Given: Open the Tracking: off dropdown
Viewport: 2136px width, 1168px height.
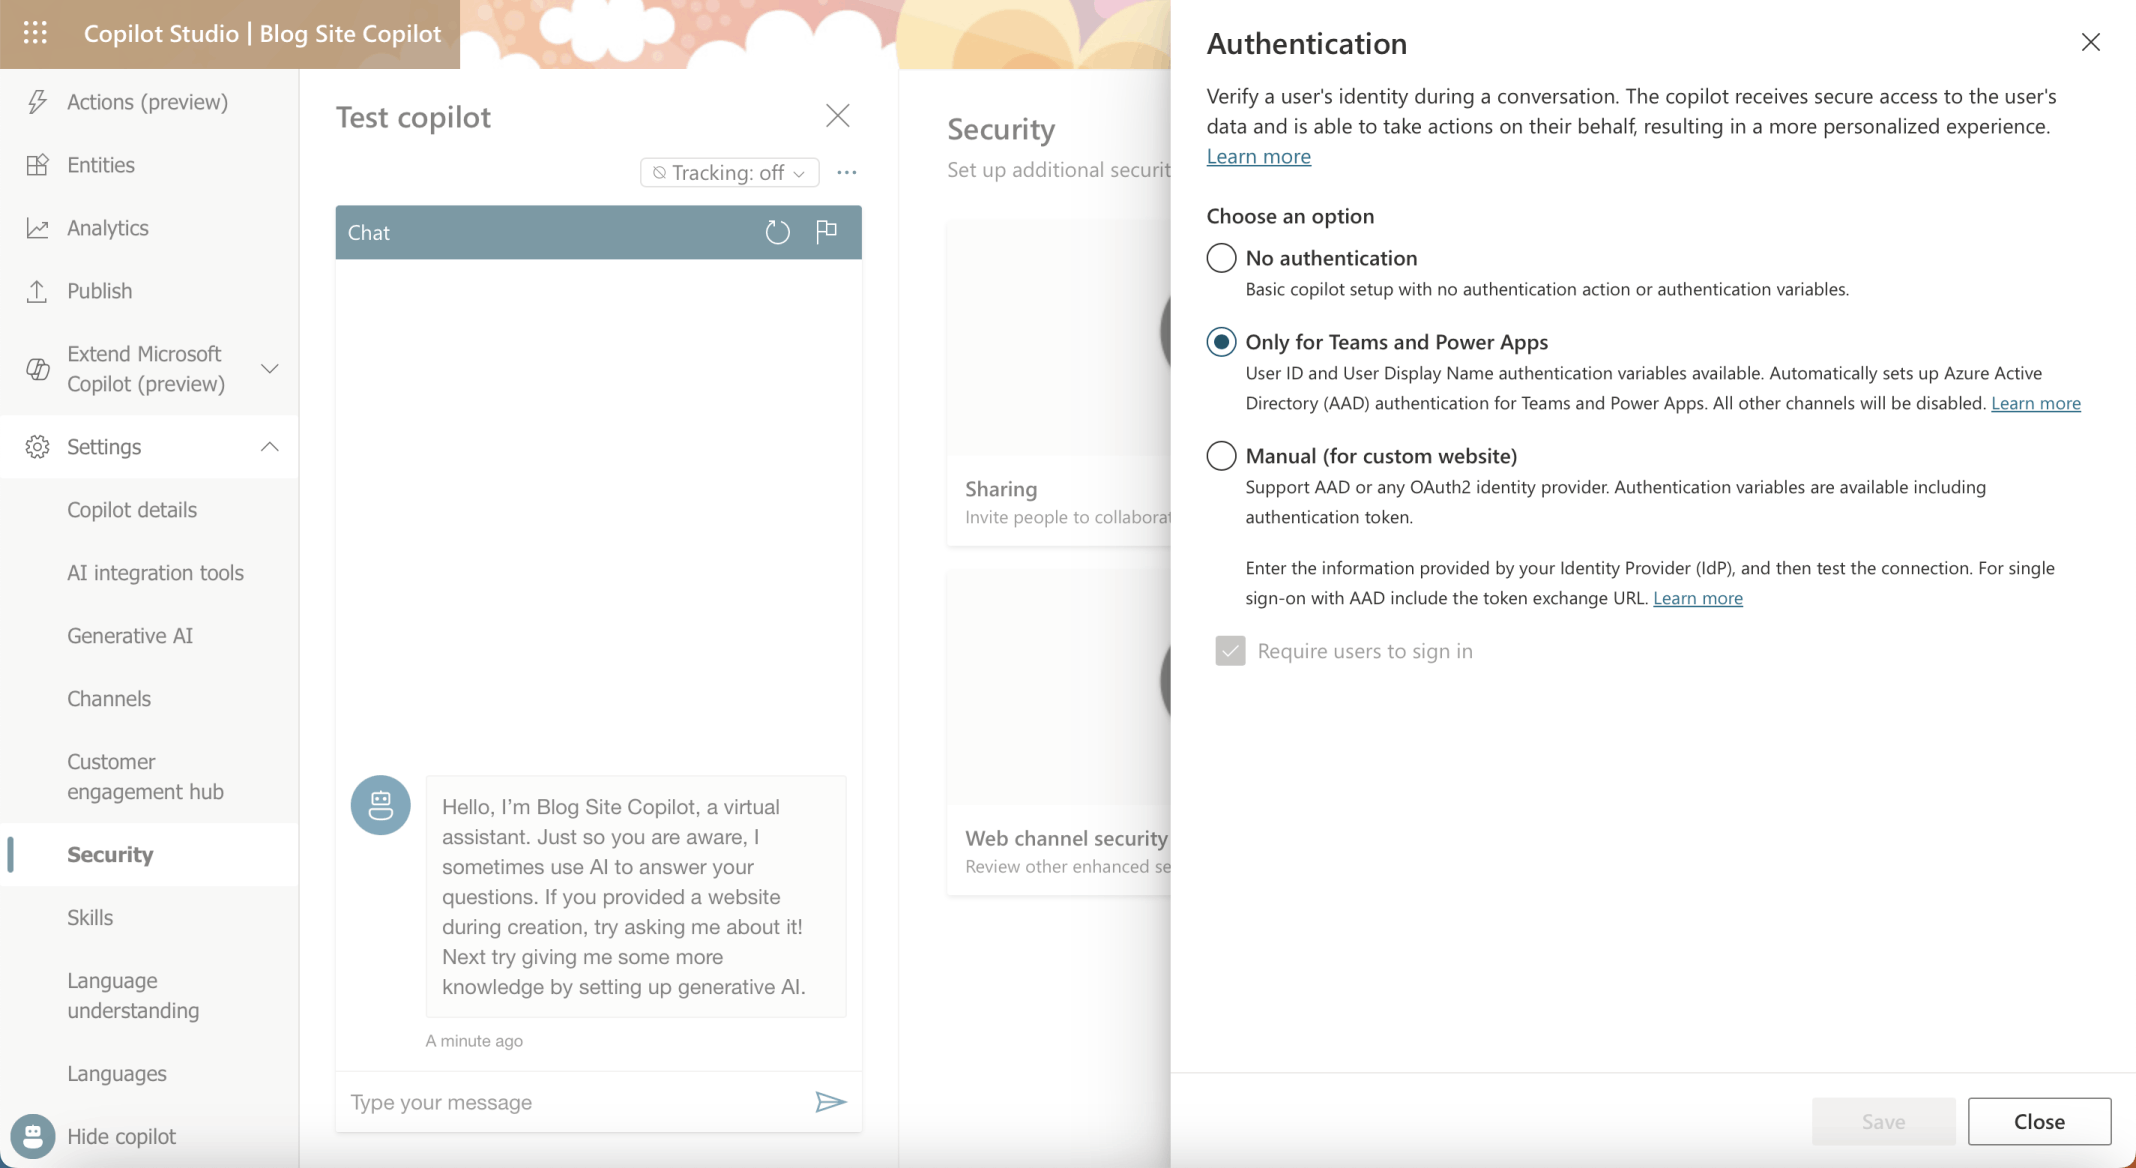Looking at the screenshot, I should 729,172.
